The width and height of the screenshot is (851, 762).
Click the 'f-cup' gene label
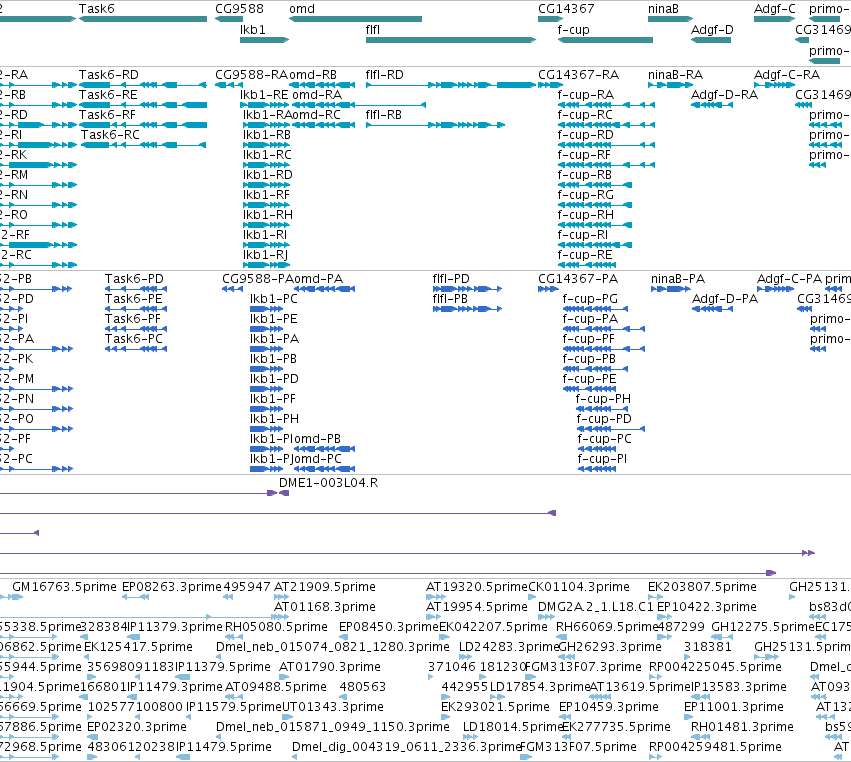pos(573,29)
